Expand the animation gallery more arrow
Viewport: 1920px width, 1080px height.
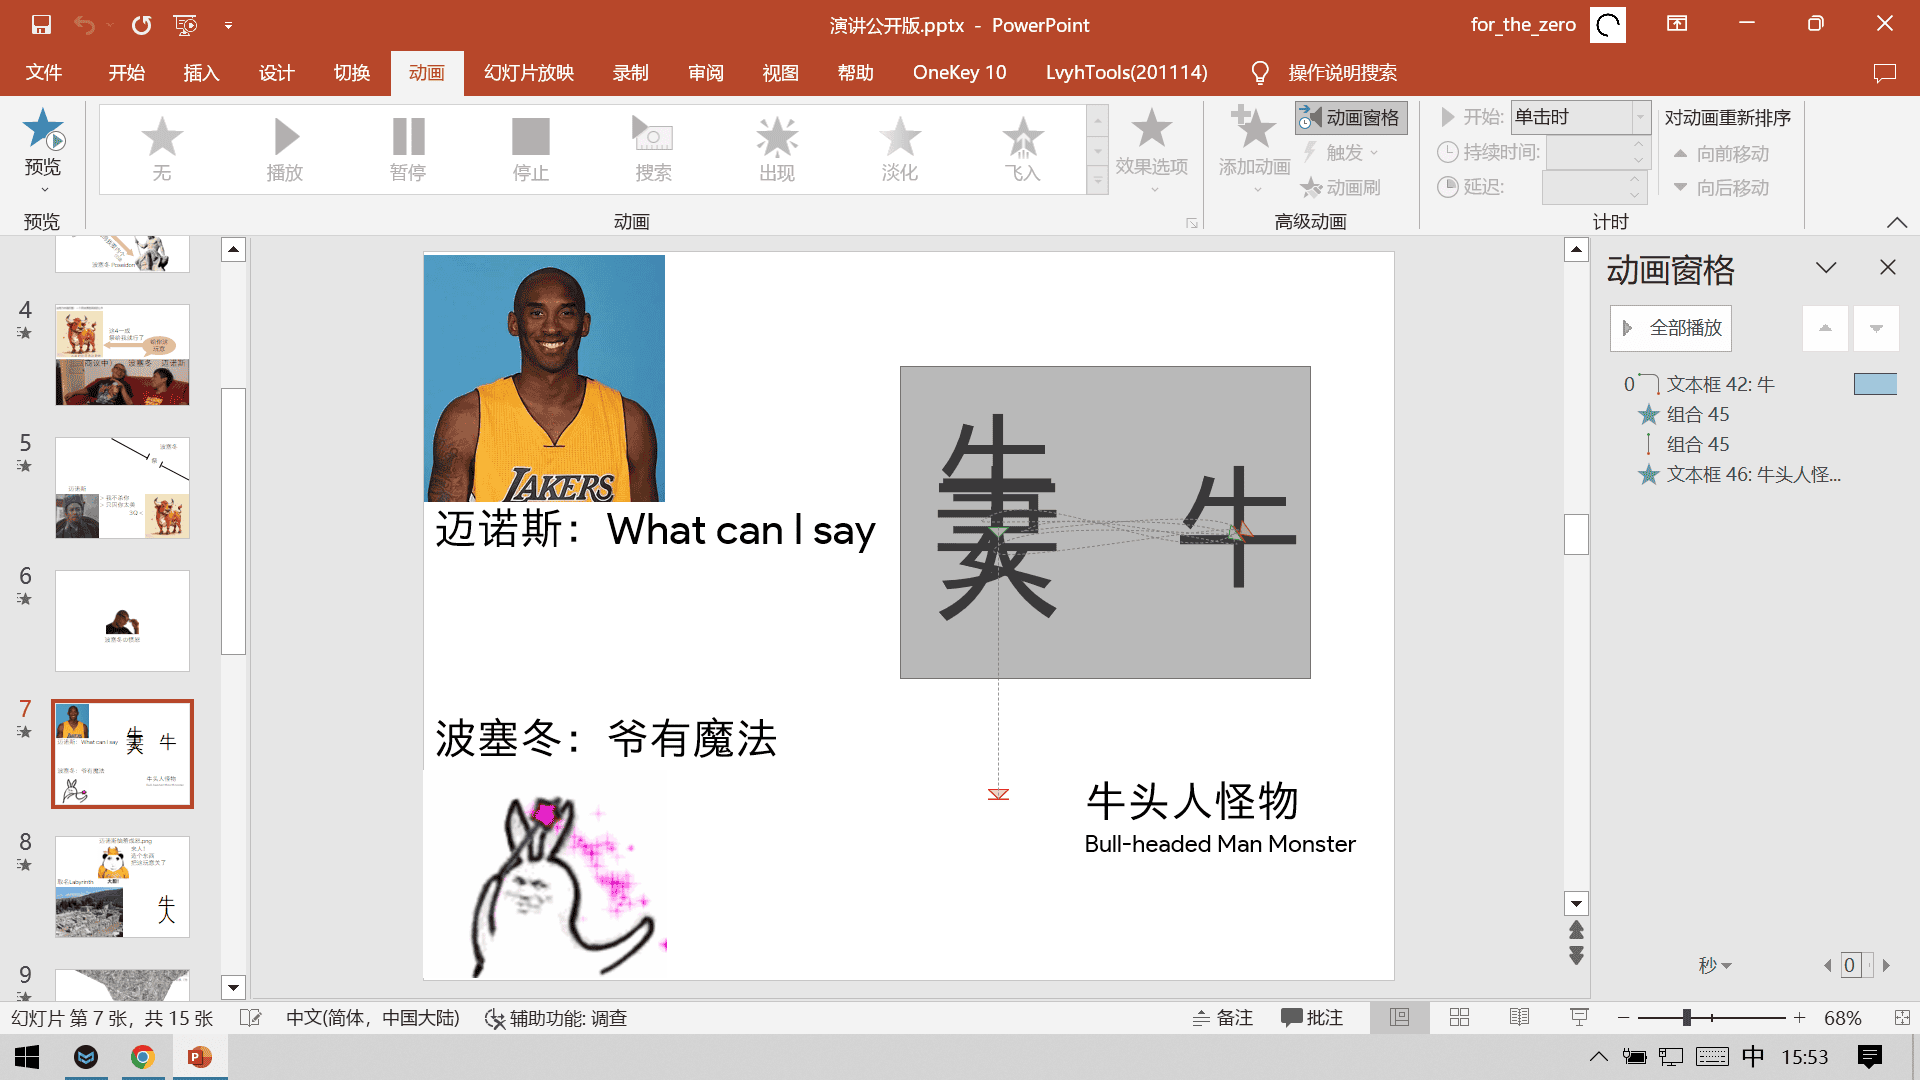tap(1098, 182)
